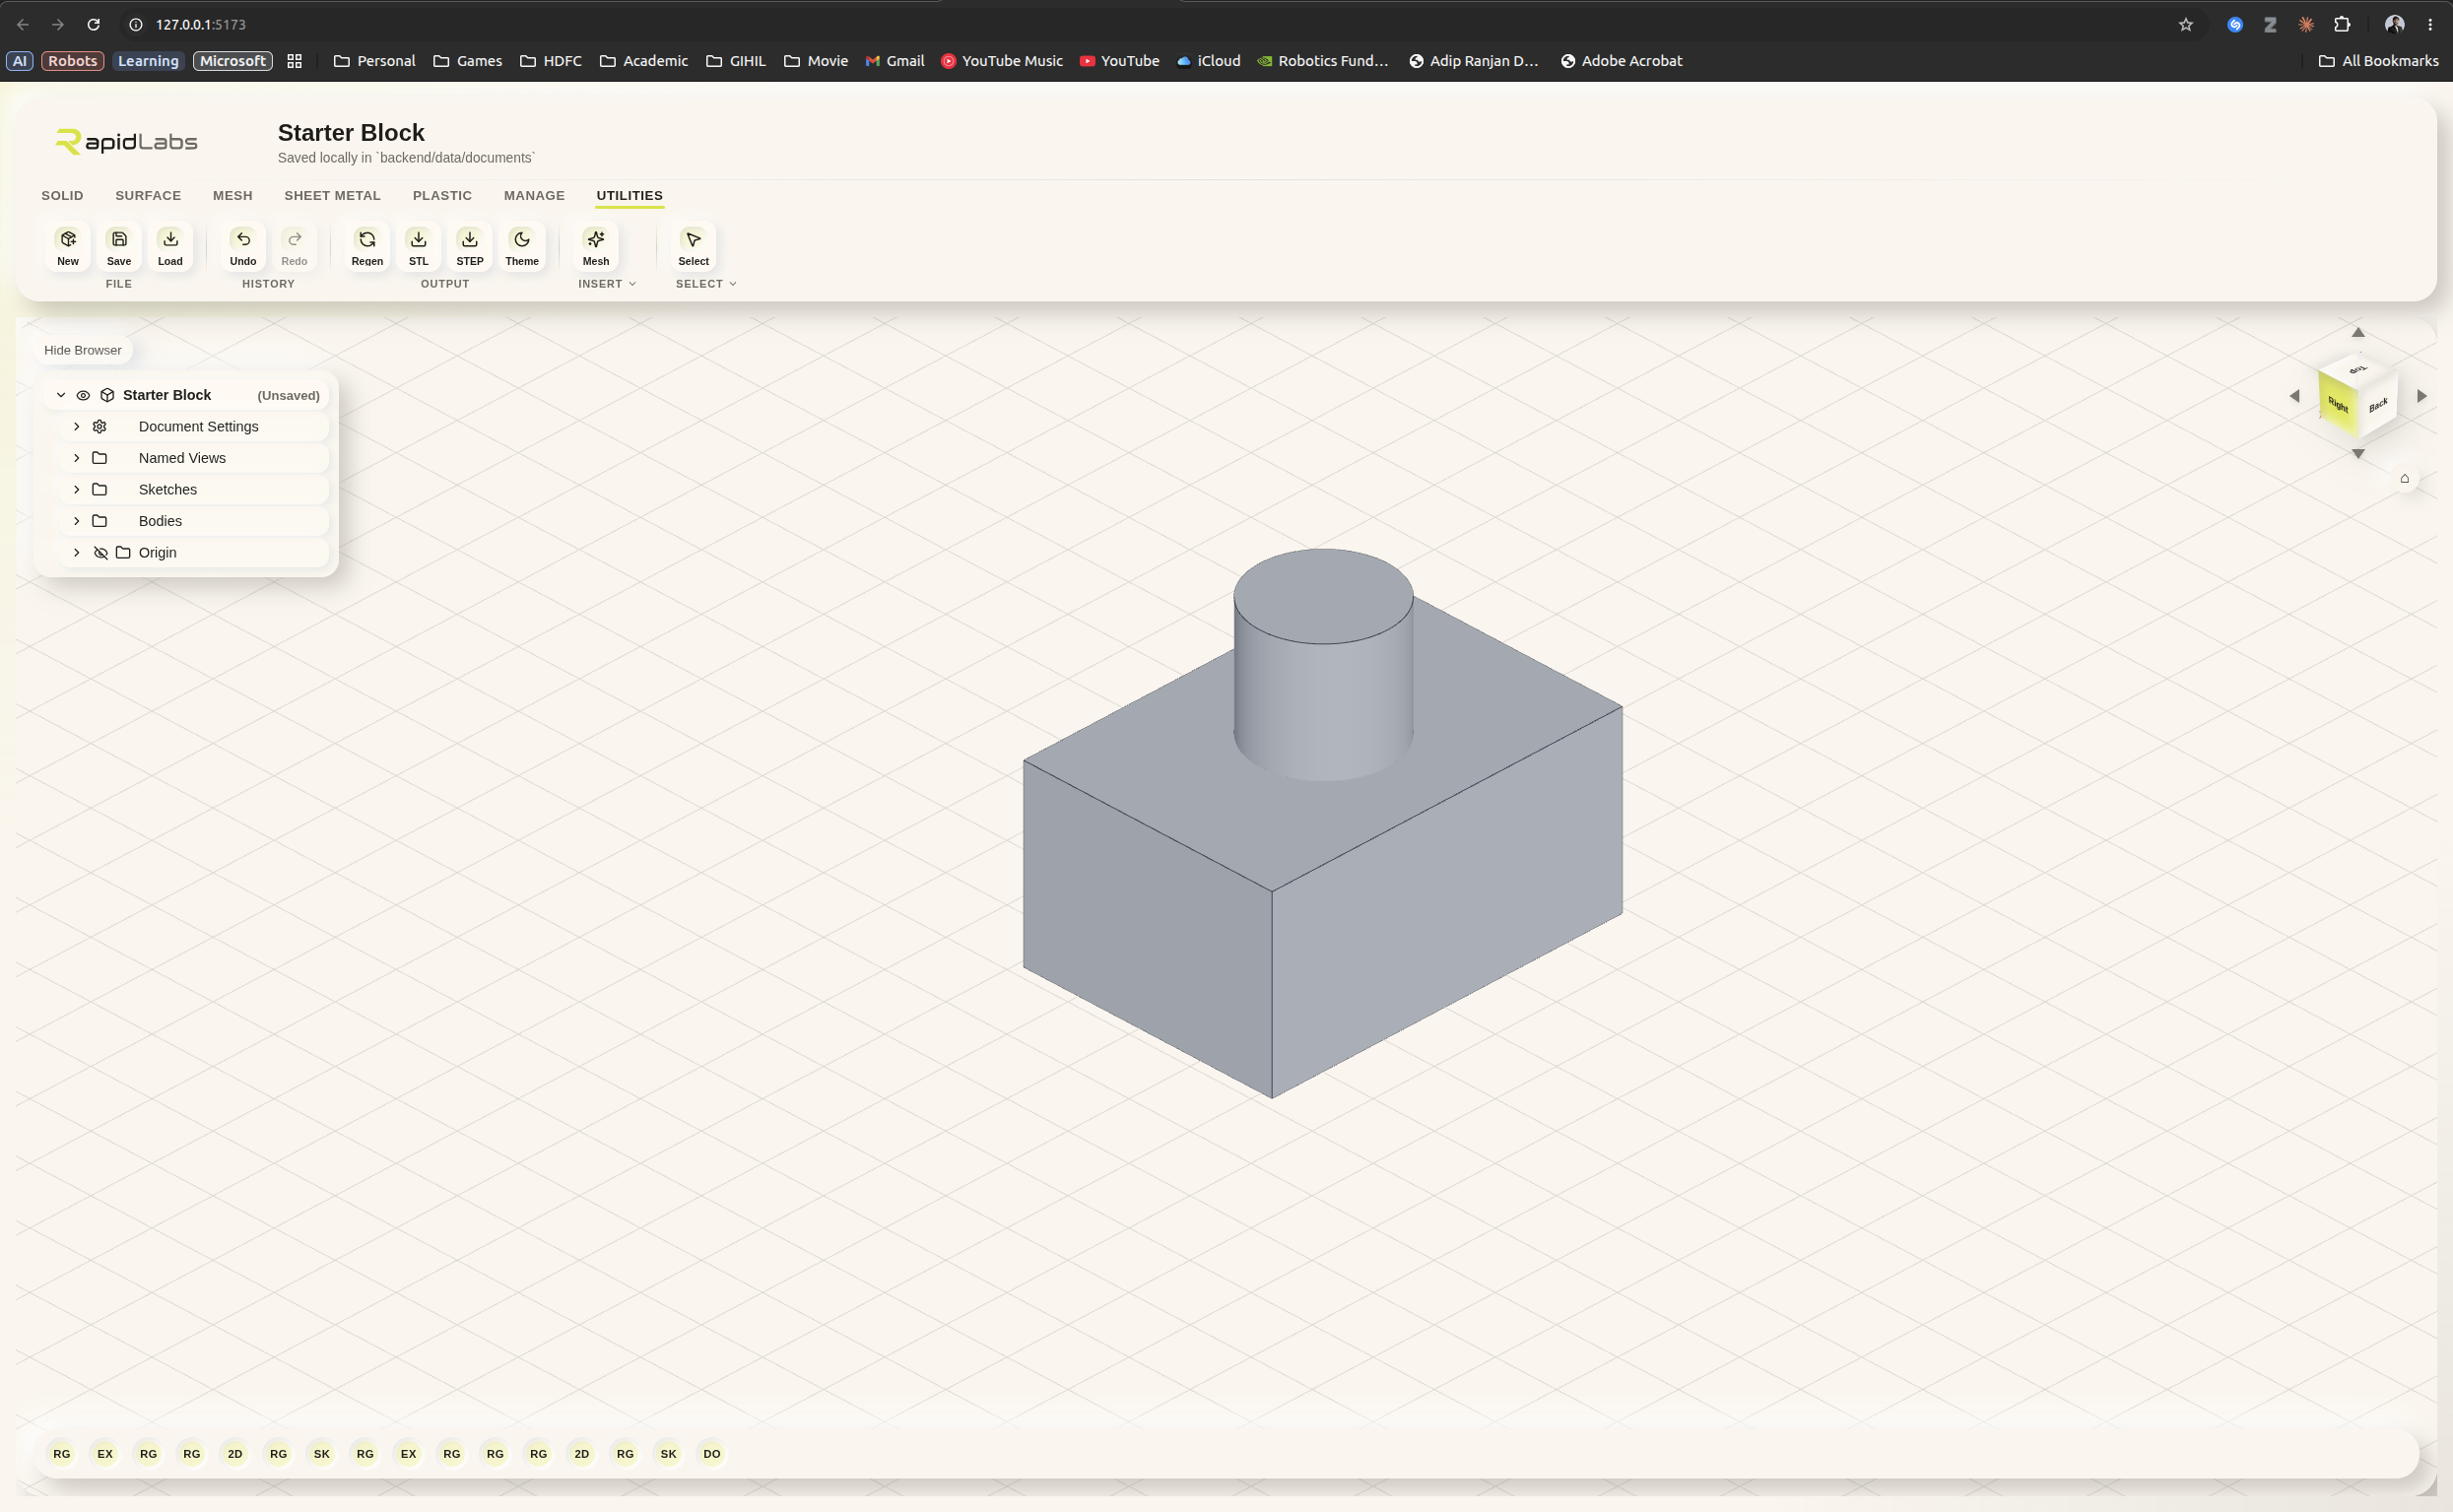This screenshot has height=1512, width=2453.
Task: Regenerate the model with Regen
Action: 367,246
